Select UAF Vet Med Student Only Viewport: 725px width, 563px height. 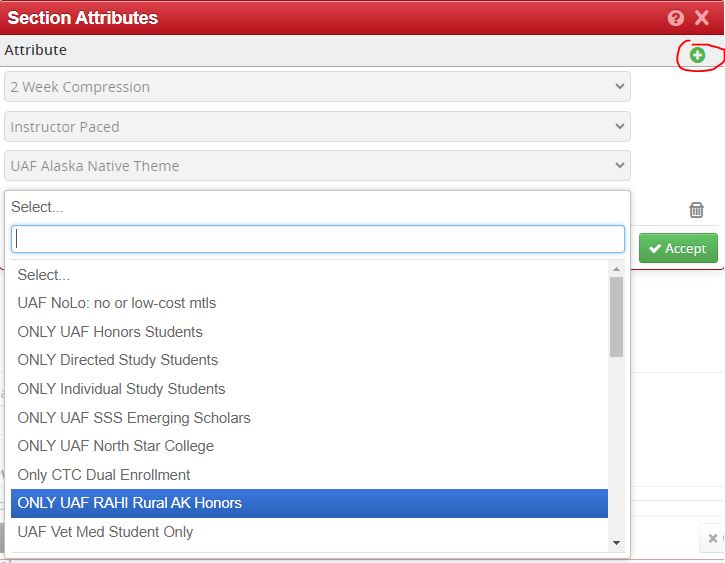(x=105, y=532)
